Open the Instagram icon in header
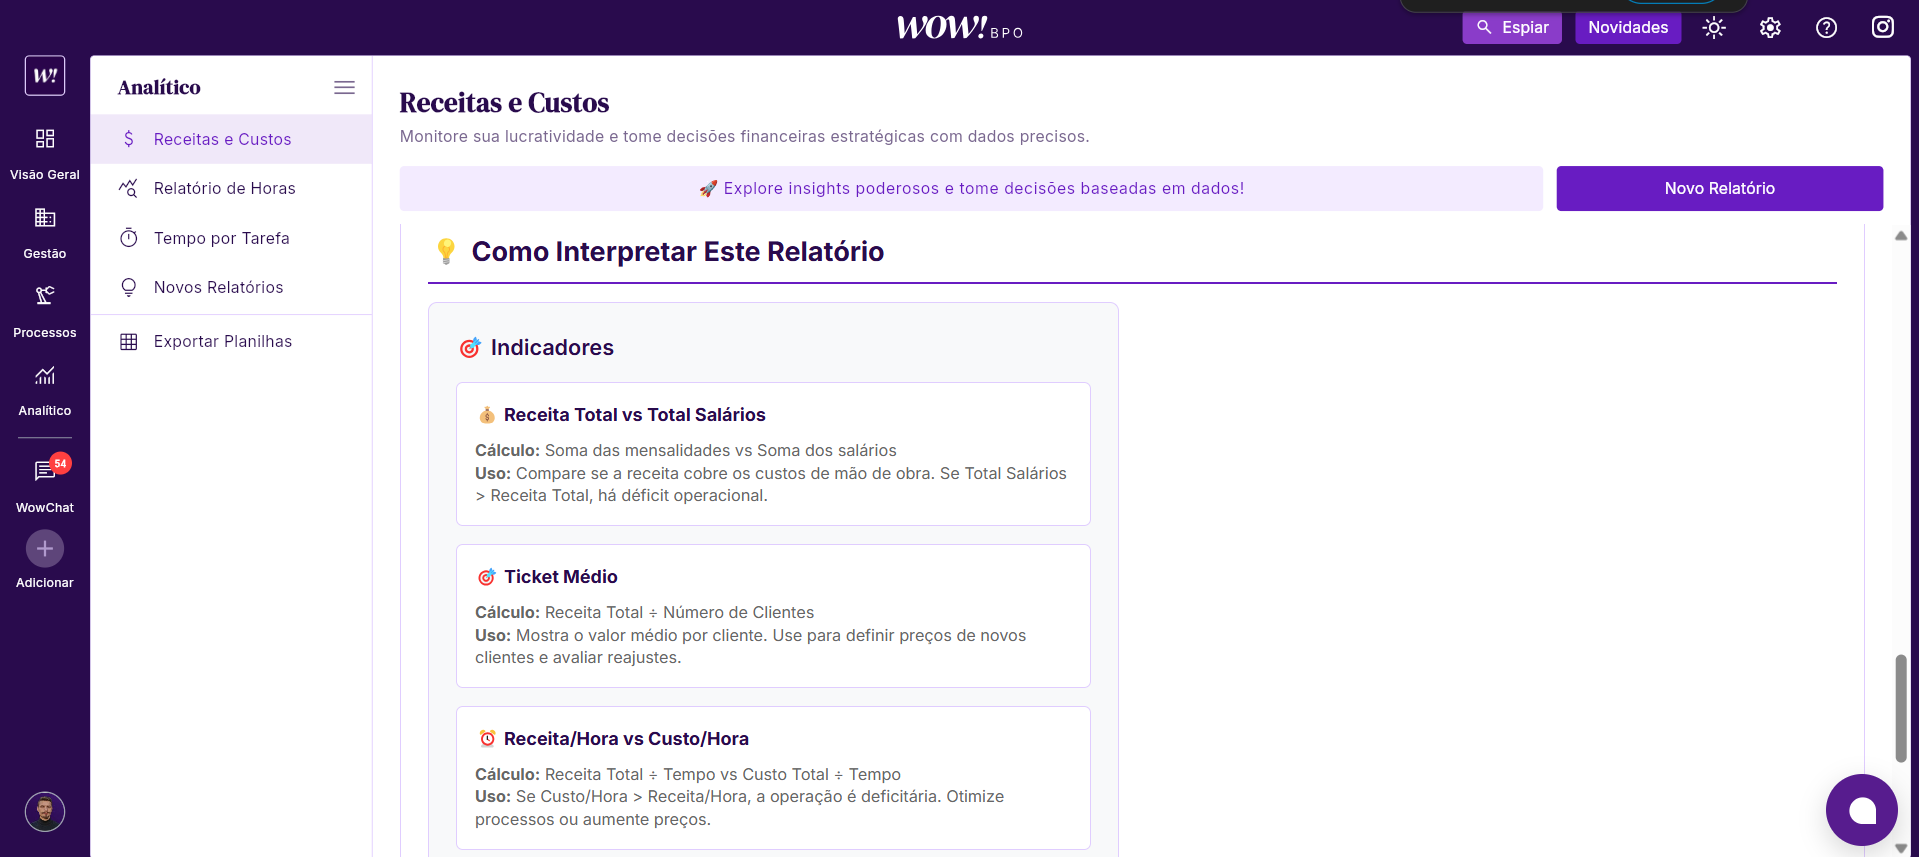This screenshot has height=857, width=1919. [1882, 27]
